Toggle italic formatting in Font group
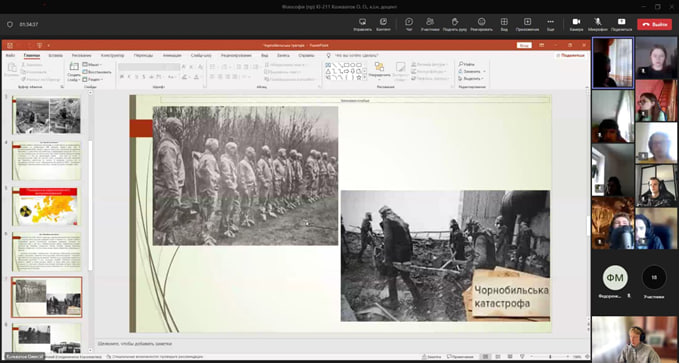Image resolution: width=680 pixels, height=364 pixels. 129,77
